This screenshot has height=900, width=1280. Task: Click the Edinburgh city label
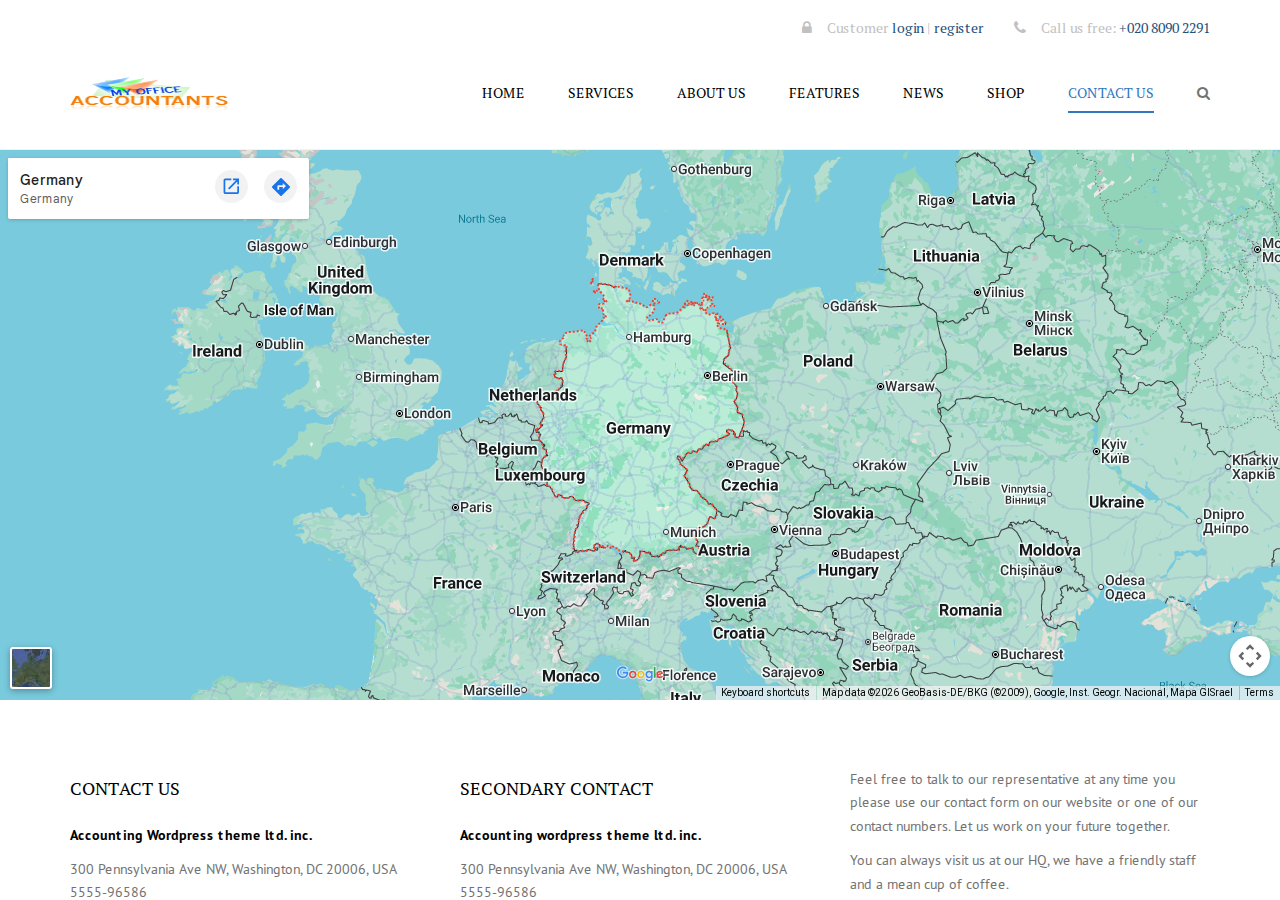(365, 242)
